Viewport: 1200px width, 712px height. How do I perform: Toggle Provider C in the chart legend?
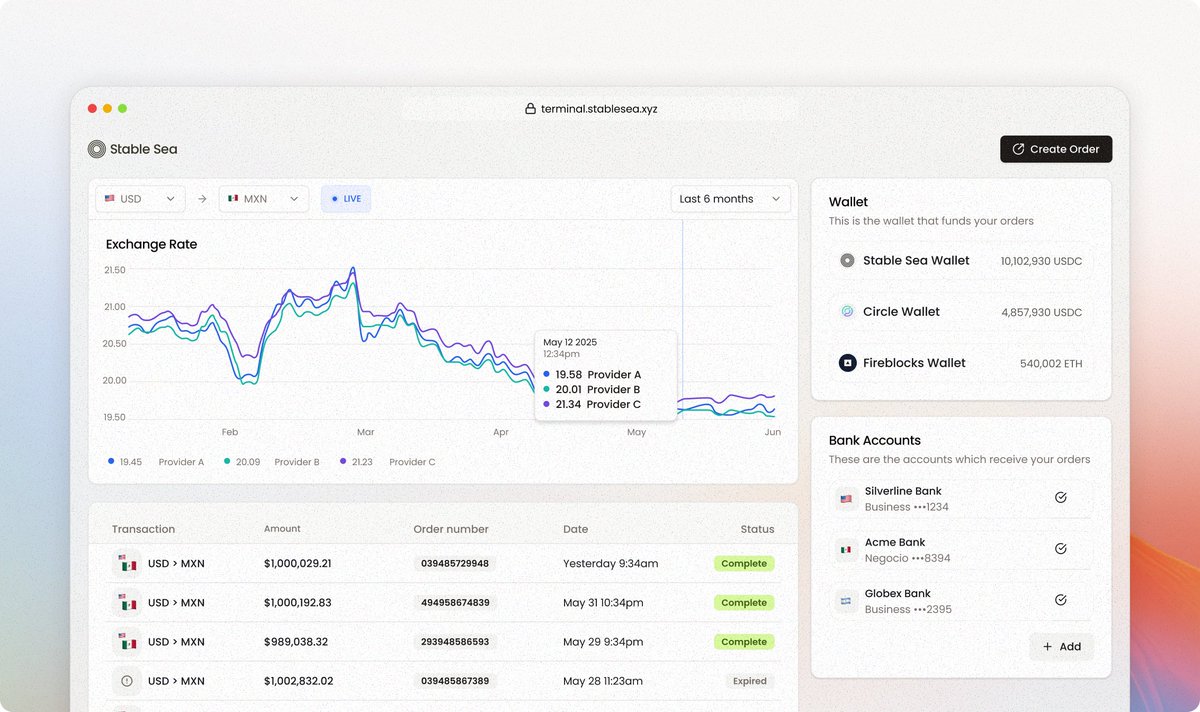(388, 462)
